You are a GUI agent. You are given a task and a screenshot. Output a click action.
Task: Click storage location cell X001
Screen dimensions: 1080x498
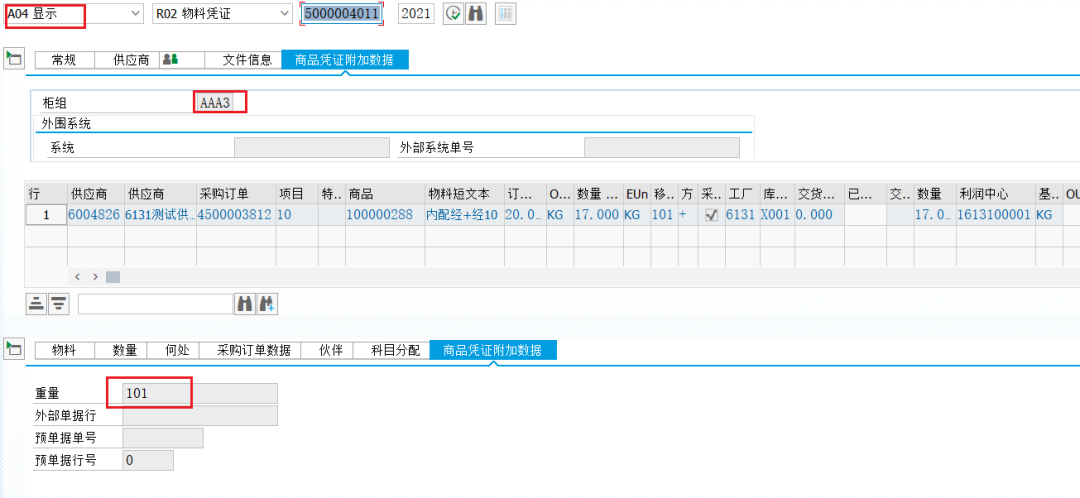[x=777, y=215]
